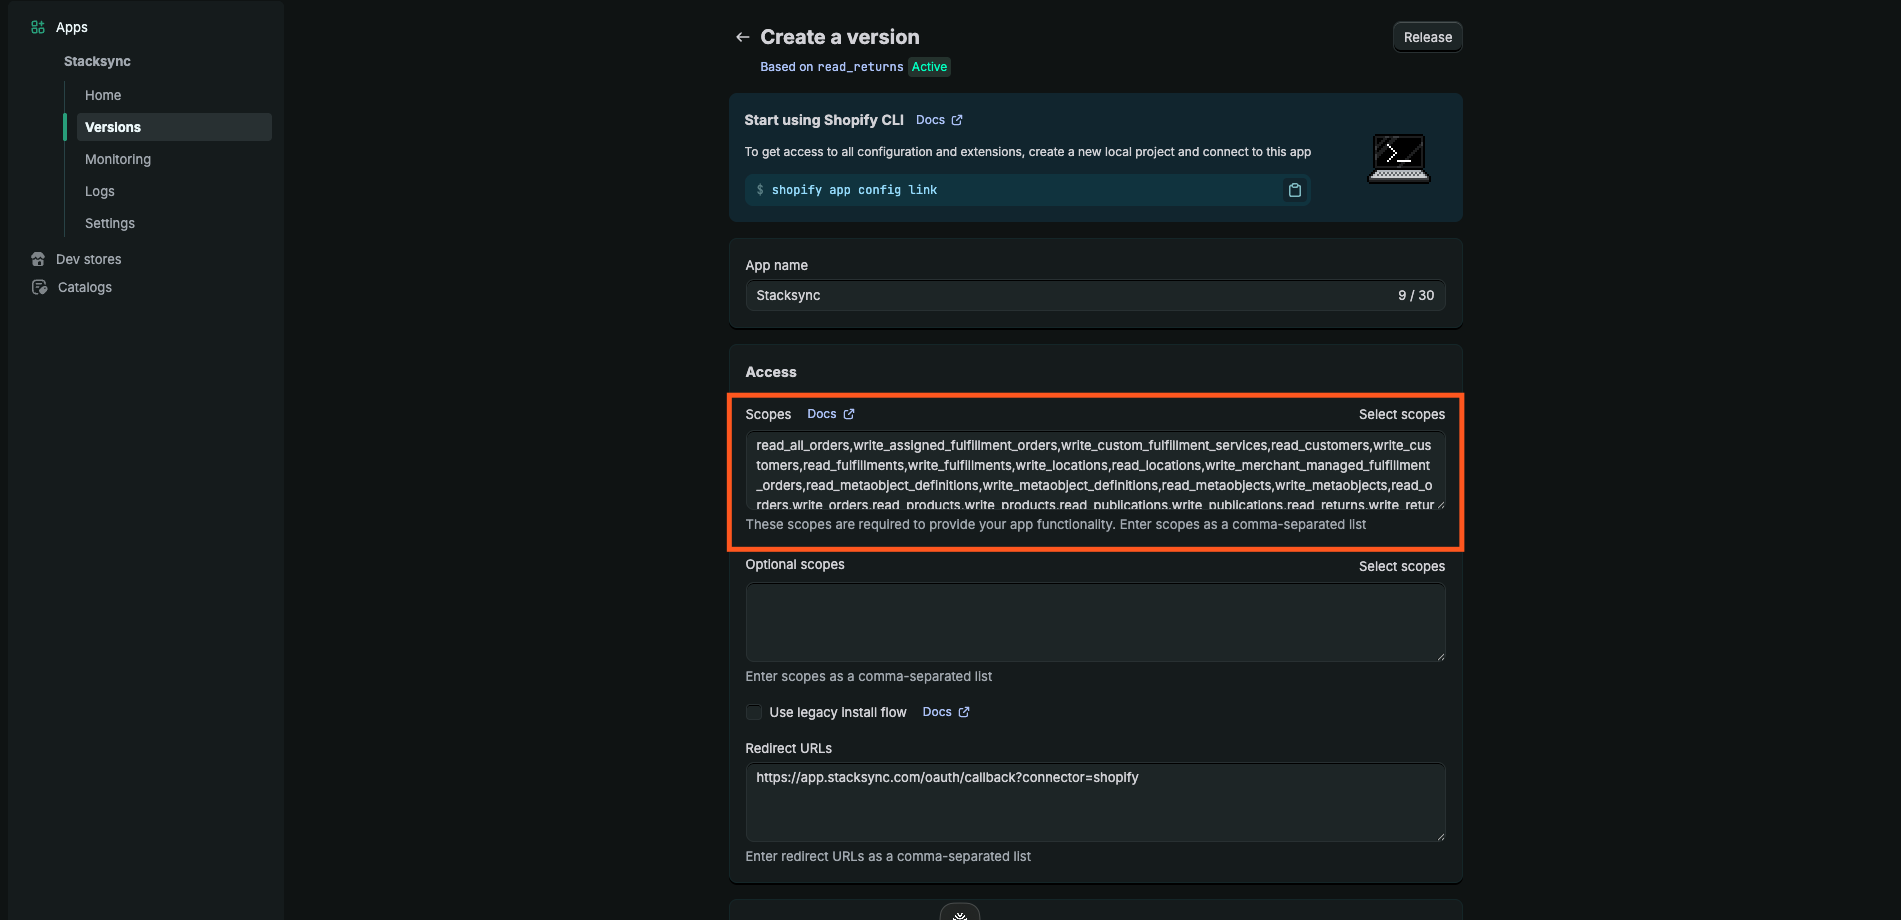The image size is (1901, 920).
Task: Open Select scopes for Optional scopes
Action: 1401,566
